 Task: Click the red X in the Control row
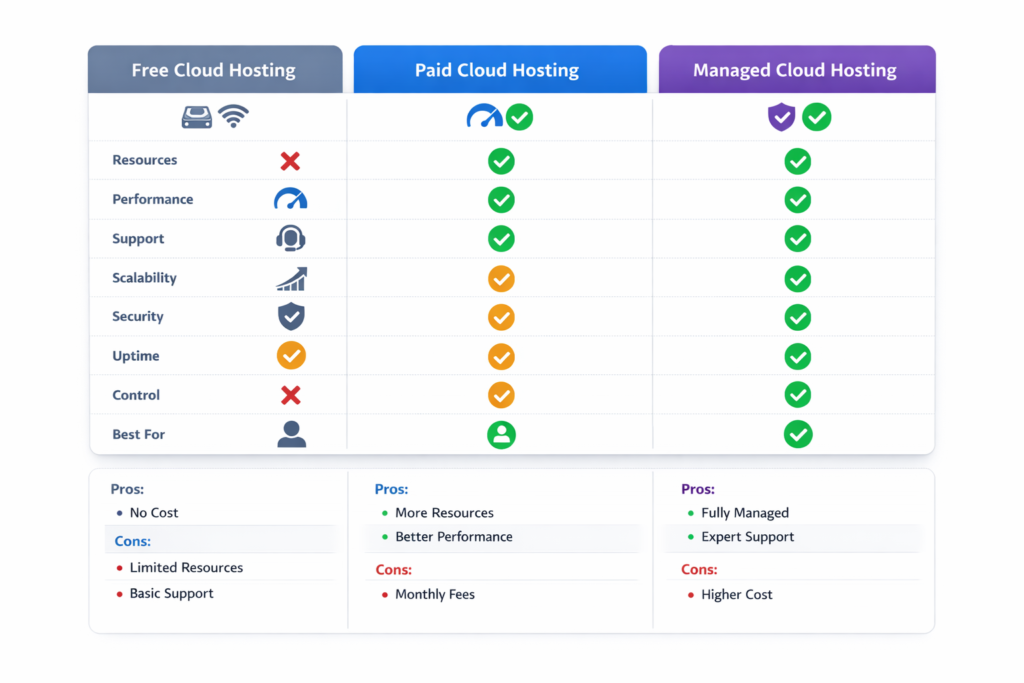(291, 395)
